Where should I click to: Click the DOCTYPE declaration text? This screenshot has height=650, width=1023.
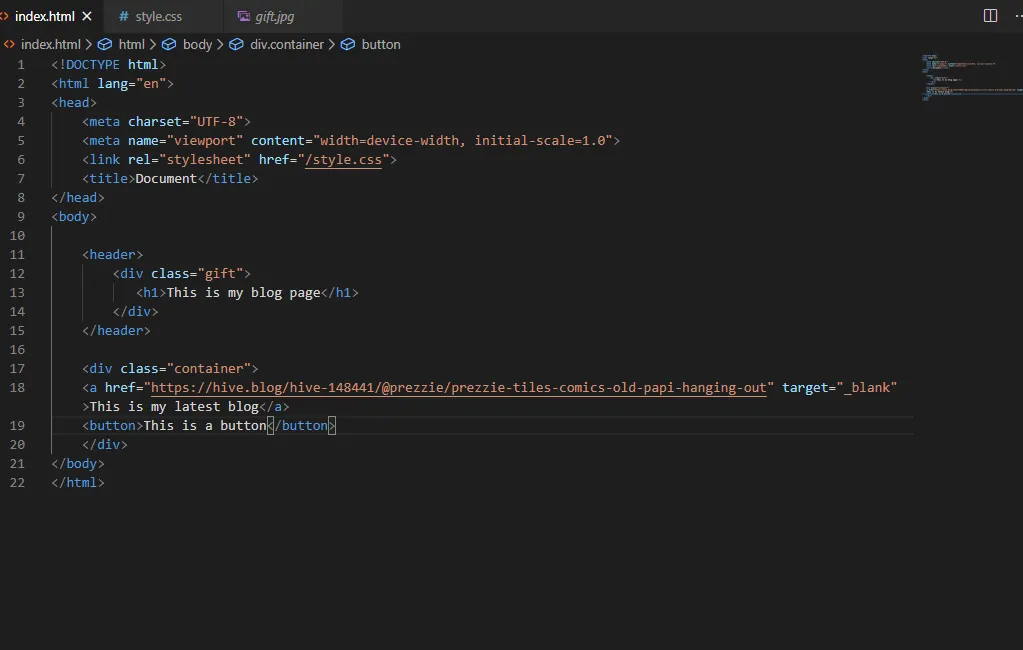[x=108, y=65]
